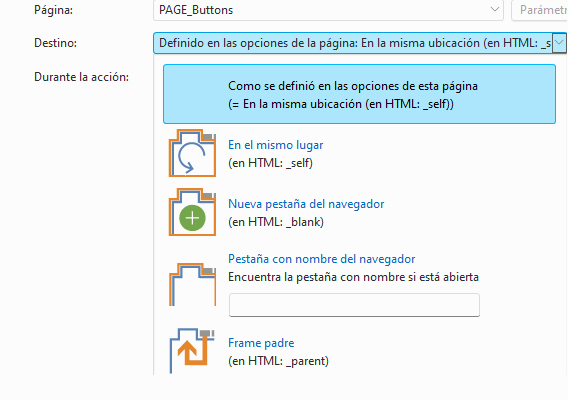Click the 'Durante la acción:' label
This screenshot has height=400, width=568.
click(x=82, y=77)
